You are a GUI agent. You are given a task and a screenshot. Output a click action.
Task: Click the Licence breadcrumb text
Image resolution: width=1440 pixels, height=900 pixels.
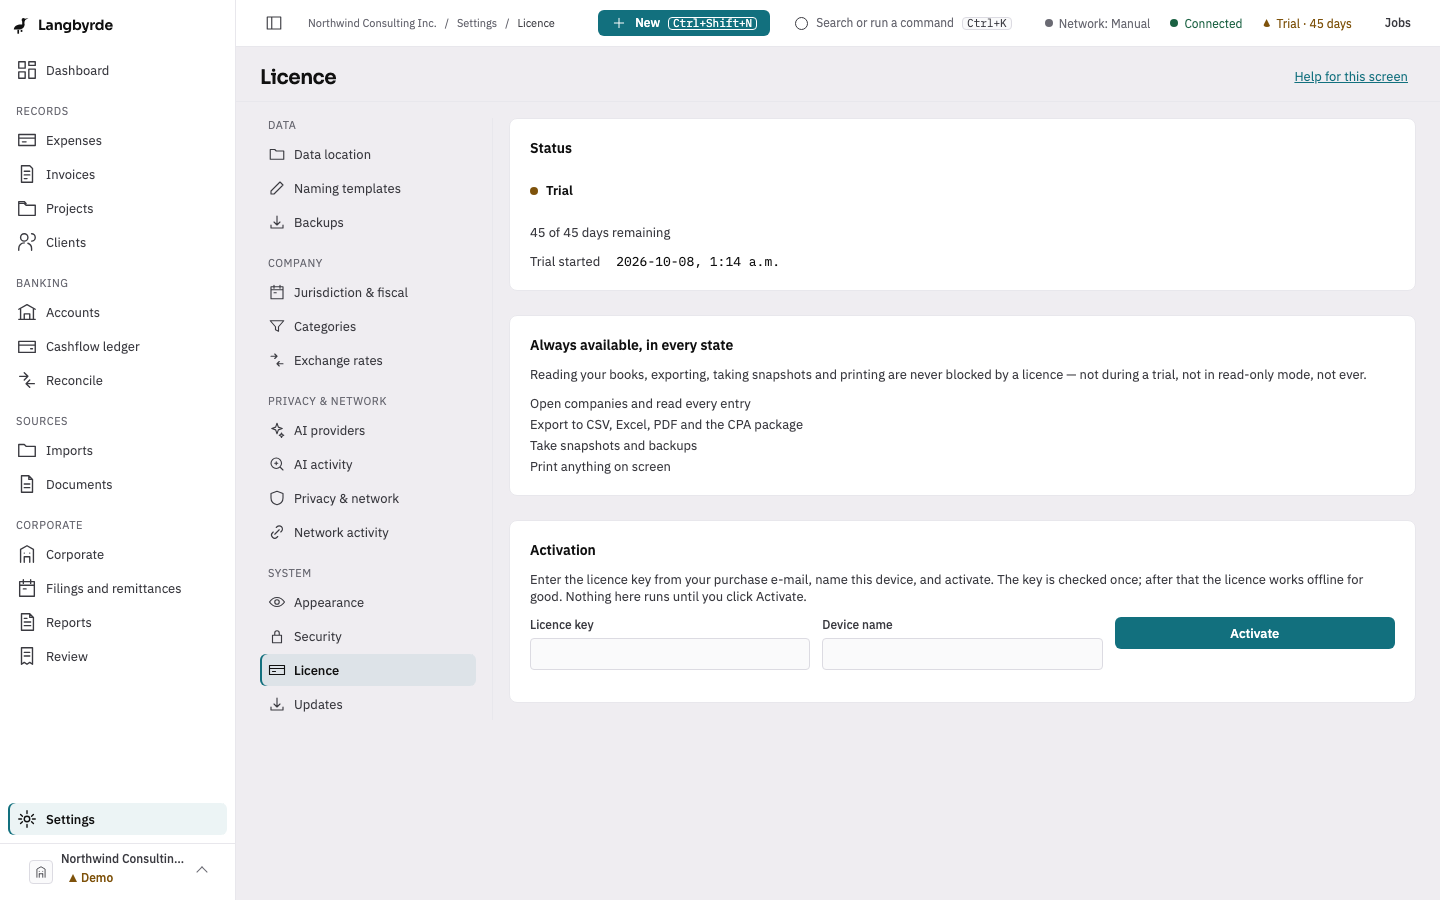click(536, 23)
